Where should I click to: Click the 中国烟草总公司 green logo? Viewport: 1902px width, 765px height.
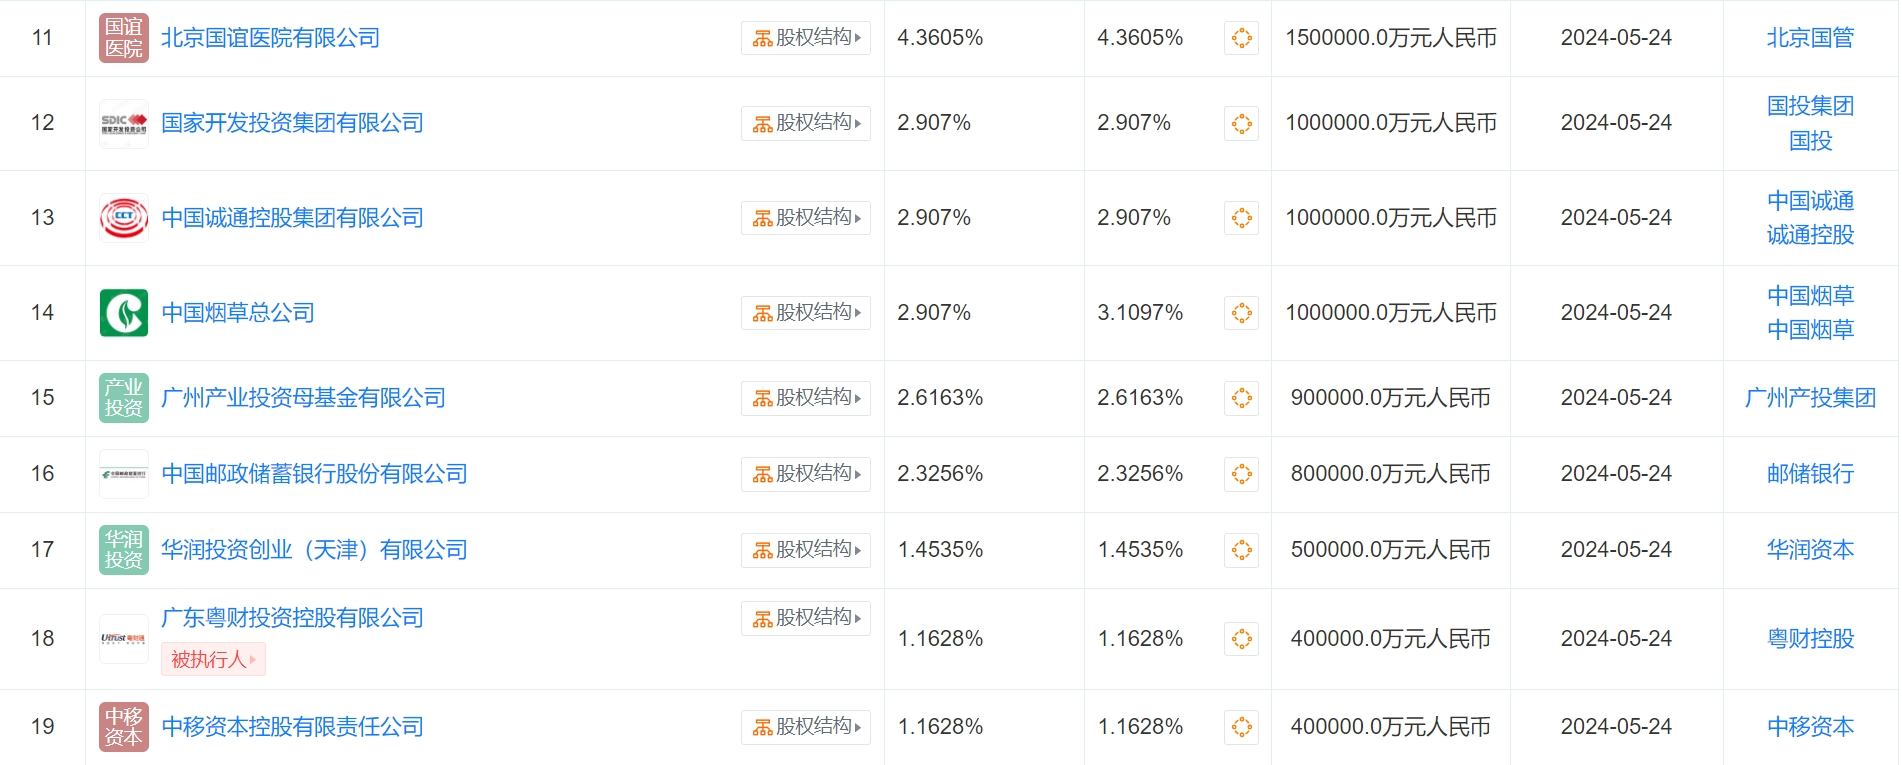pyautogui.click(x=124, y=313)
